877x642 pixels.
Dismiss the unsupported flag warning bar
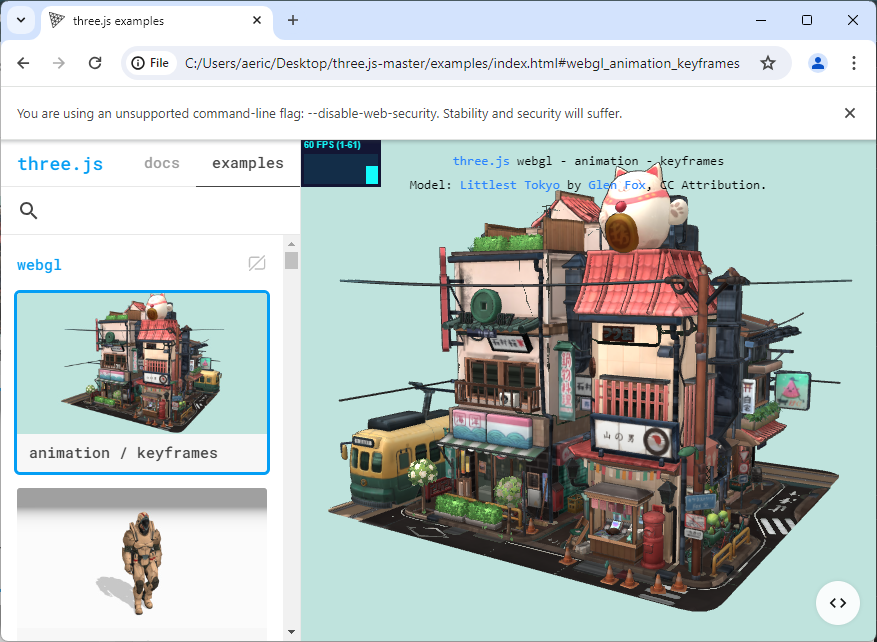[x=850, y=114]
